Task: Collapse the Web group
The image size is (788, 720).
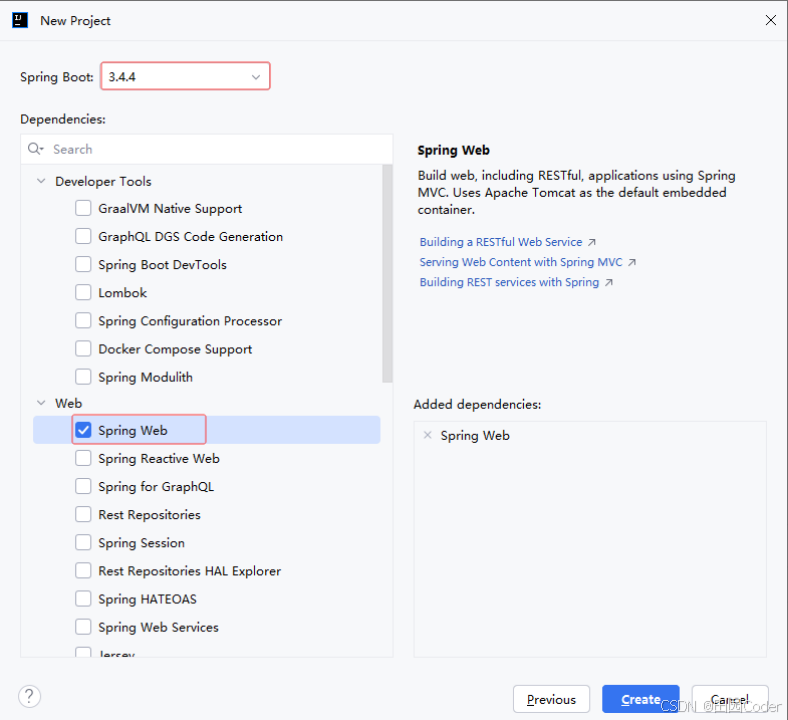Action: point(41,403)
